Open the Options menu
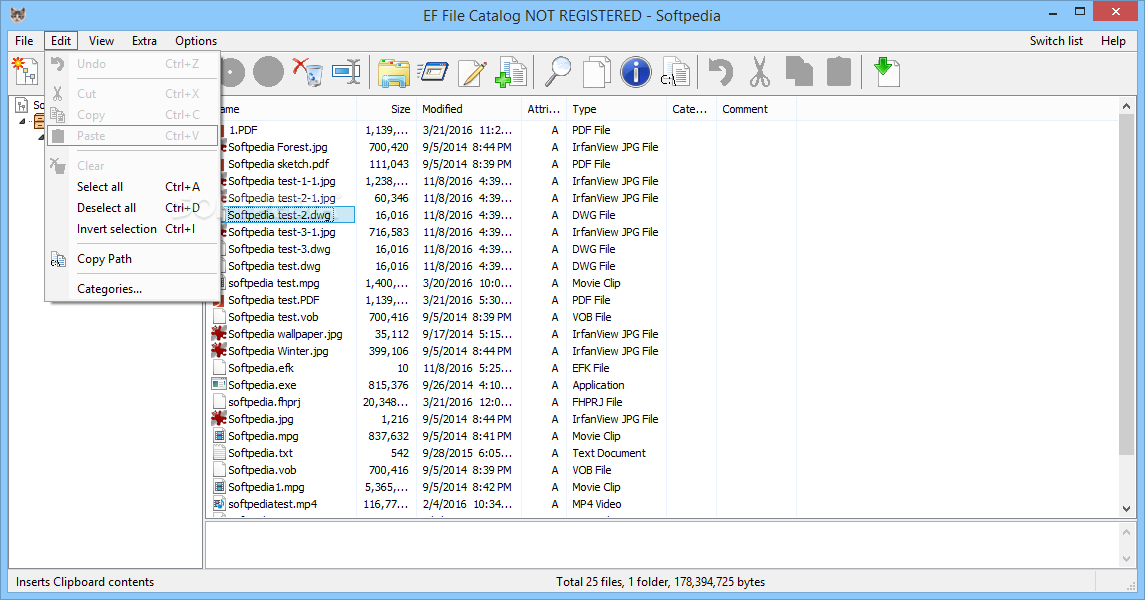The image size is (1145, 600). [x=196, y=41]
